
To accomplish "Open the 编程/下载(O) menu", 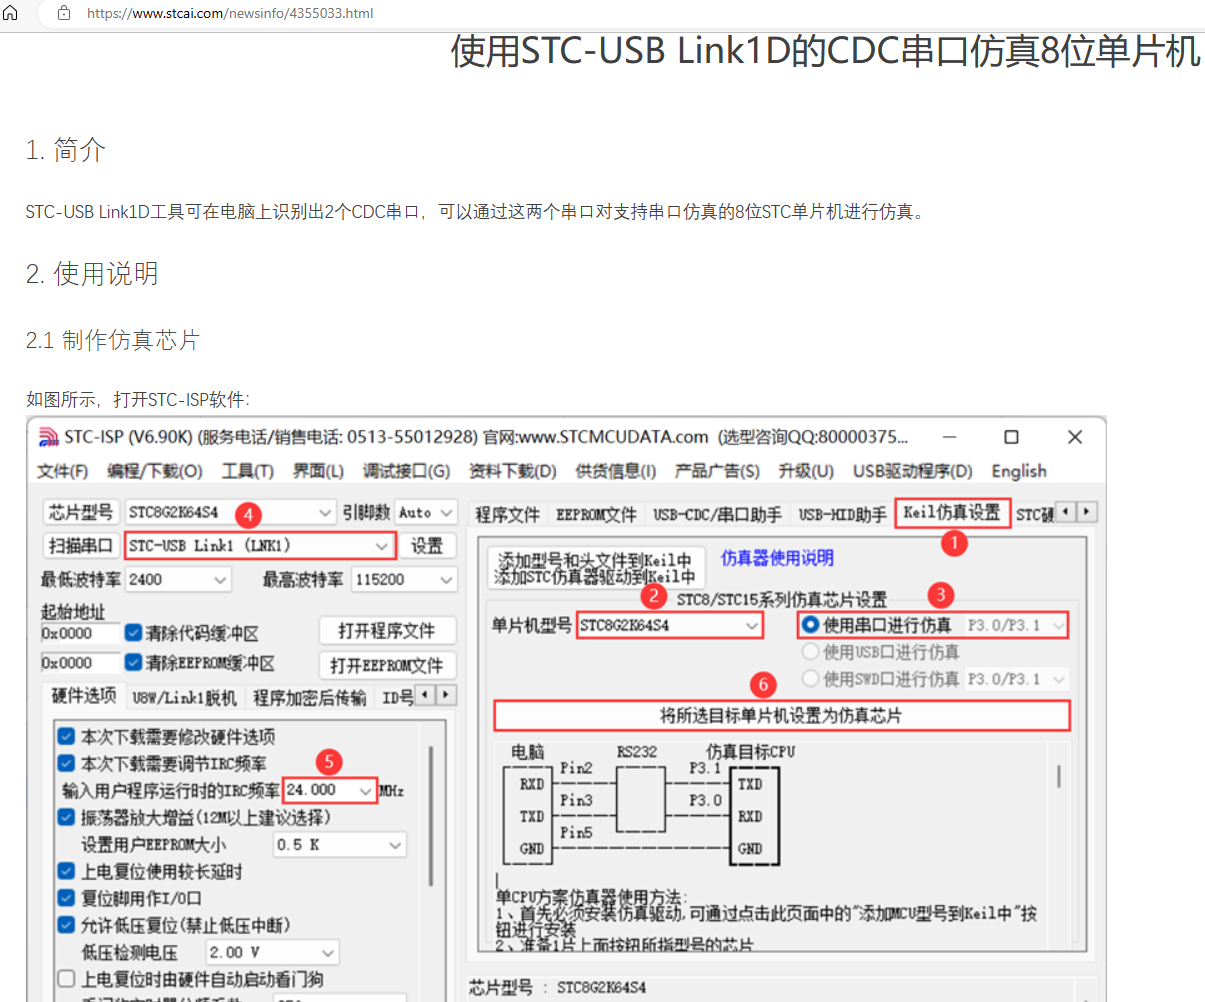I will pos(155,471).
